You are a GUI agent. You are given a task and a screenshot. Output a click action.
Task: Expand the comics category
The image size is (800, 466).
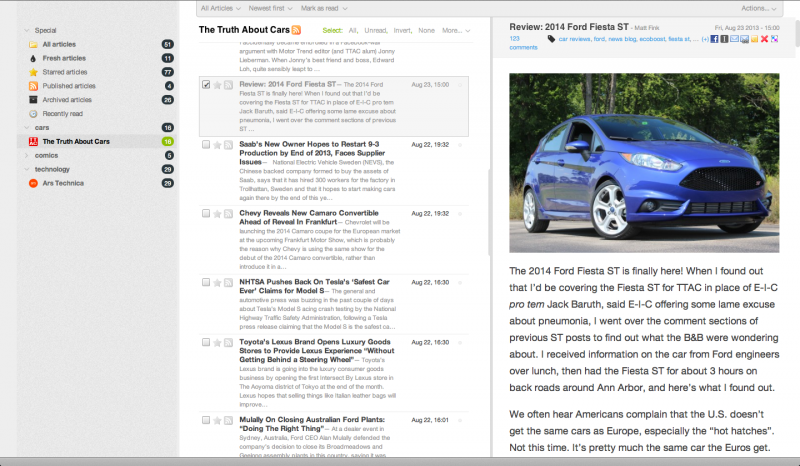coord(25,155)
